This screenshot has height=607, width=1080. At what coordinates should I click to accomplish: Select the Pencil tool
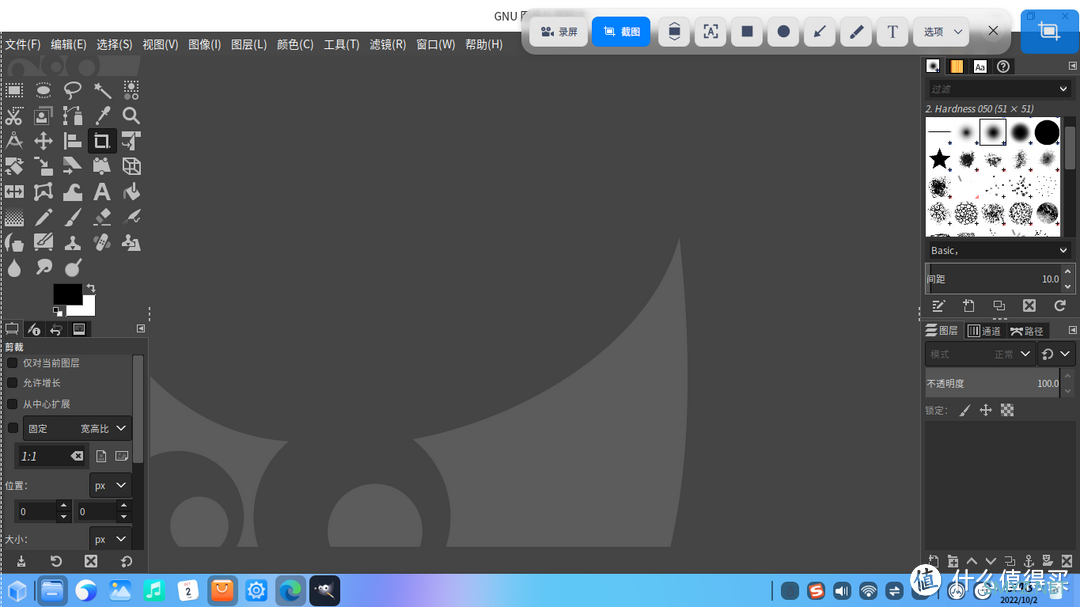click(x=43, y=218)
